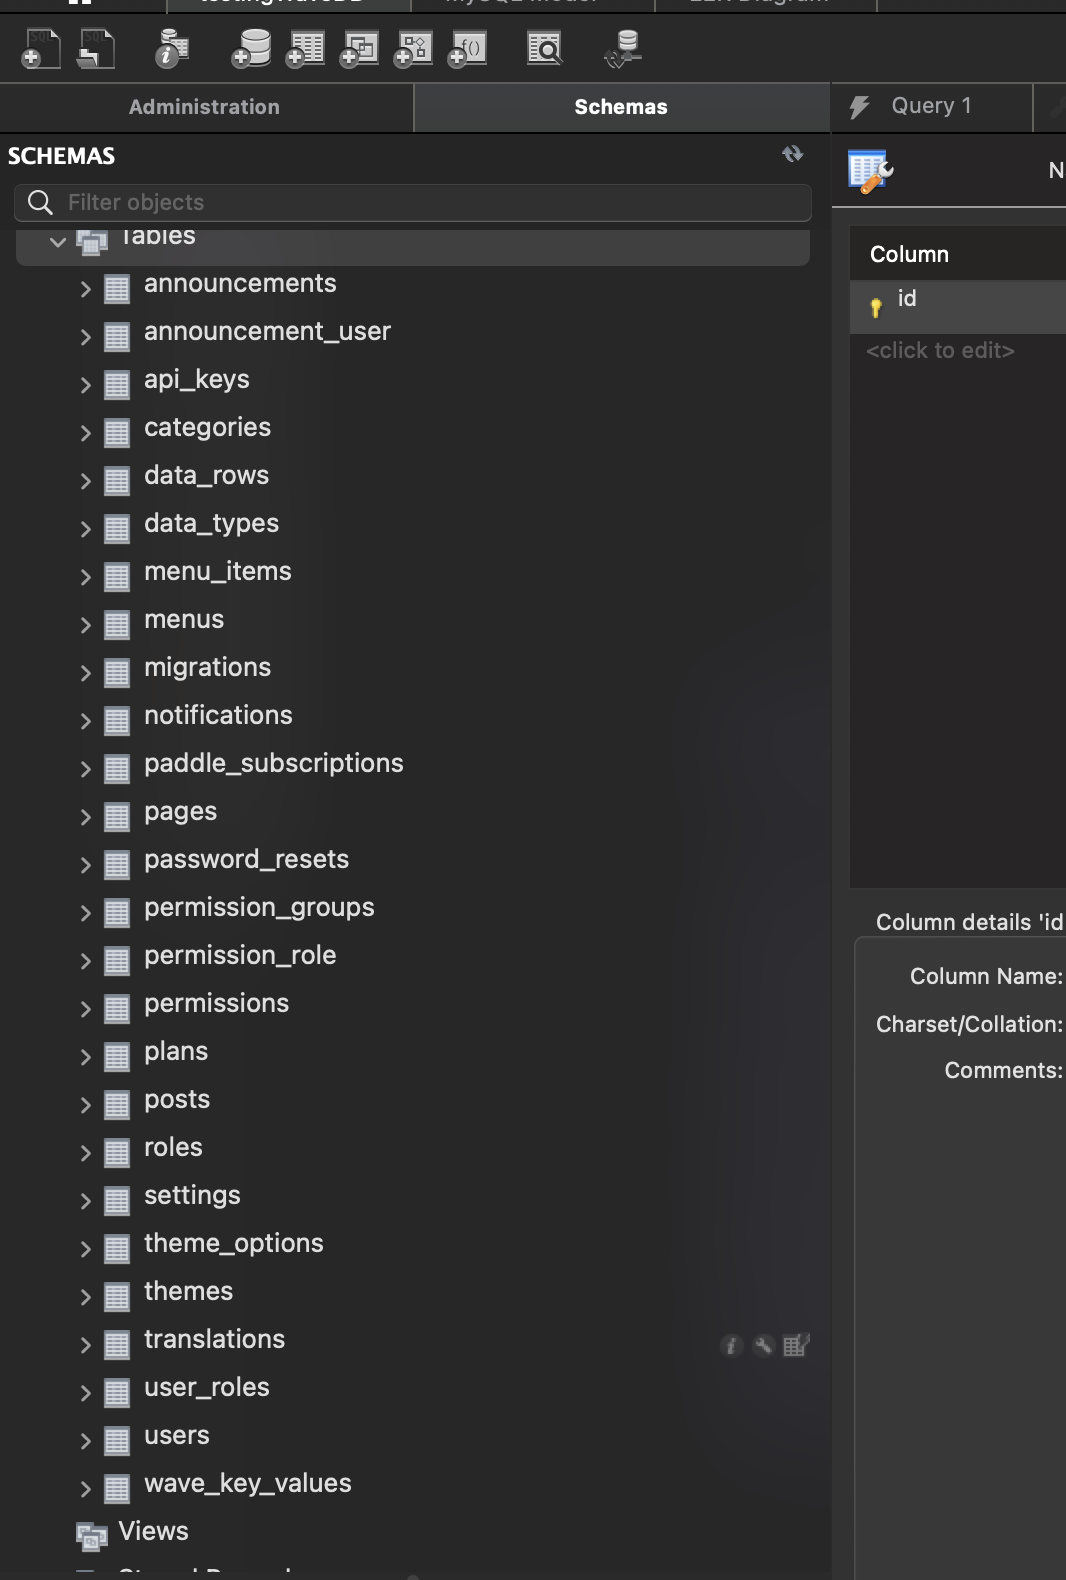The image size is (1066, 1580).
Task: Expand the paddle_subscriptions table
Action: click(86, 770)
